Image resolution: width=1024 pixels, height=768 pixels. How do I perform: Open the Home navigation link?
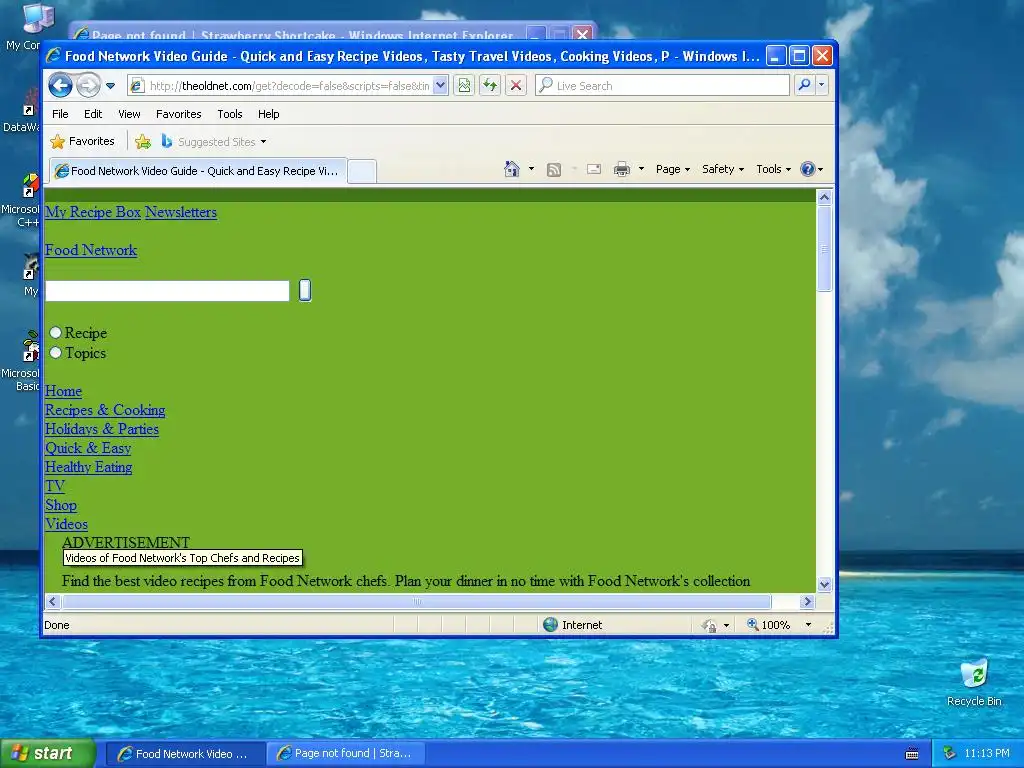click(63, 391)
